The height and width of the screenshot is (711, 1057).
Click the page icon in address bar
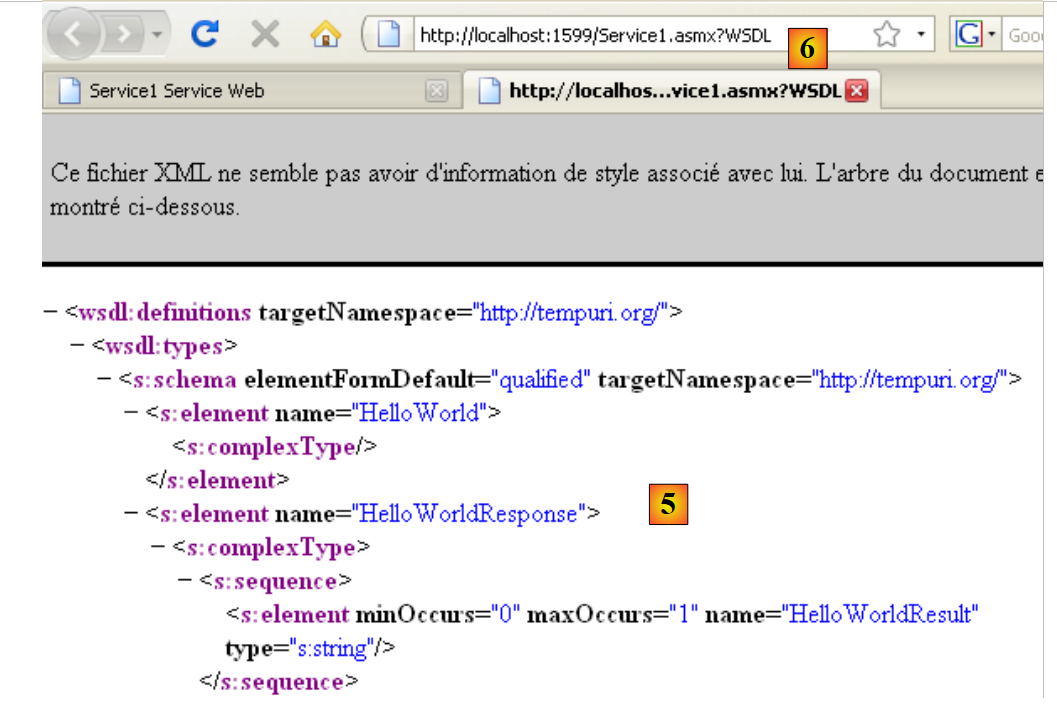[x=390, y=36]
